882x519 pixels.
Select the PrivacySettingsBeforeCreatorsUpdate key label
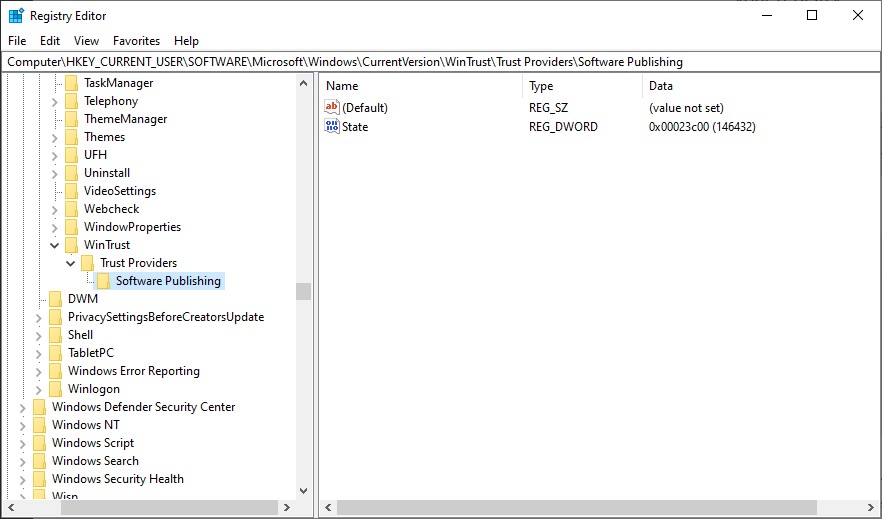166,317
